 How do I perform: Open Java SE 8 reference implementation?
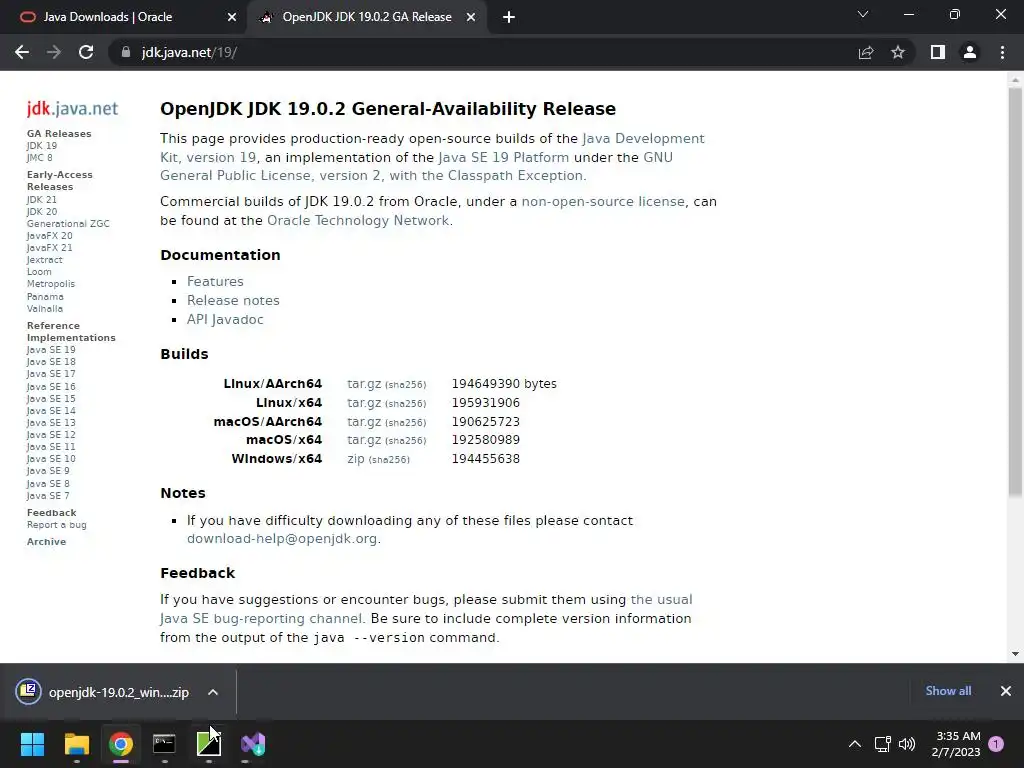48,483
